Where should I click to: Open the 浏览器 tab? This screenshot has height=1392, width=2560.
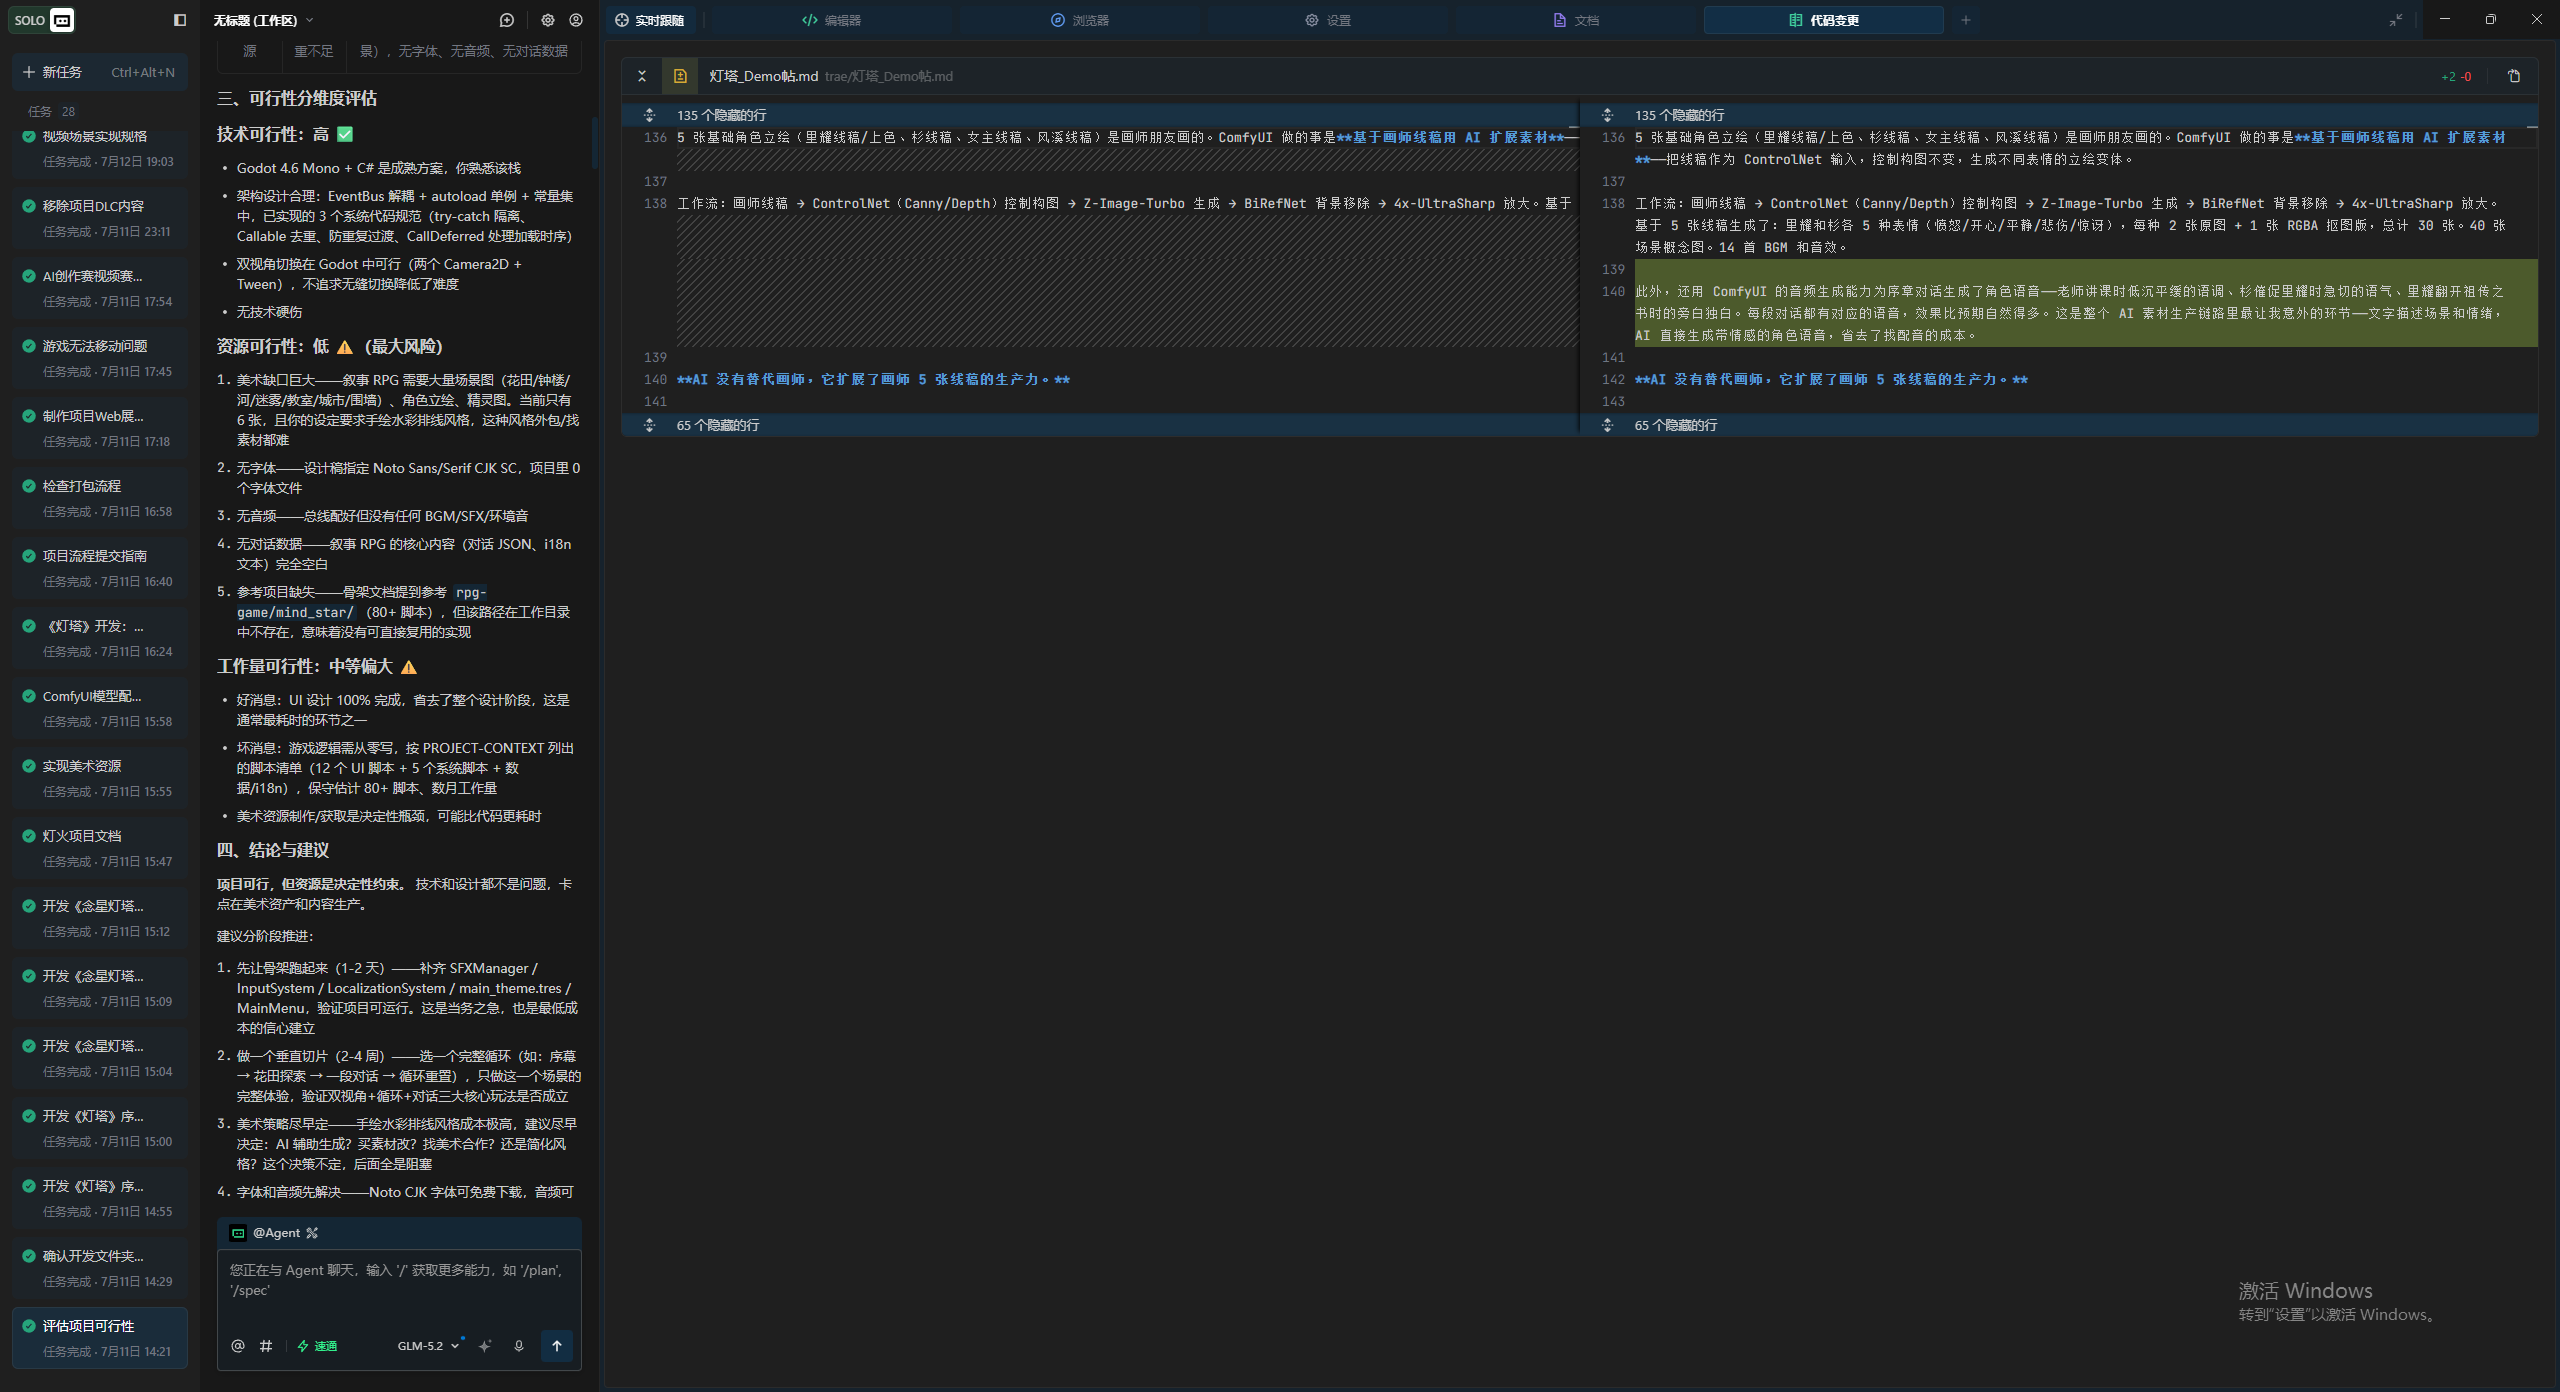tap(1080, 20)
